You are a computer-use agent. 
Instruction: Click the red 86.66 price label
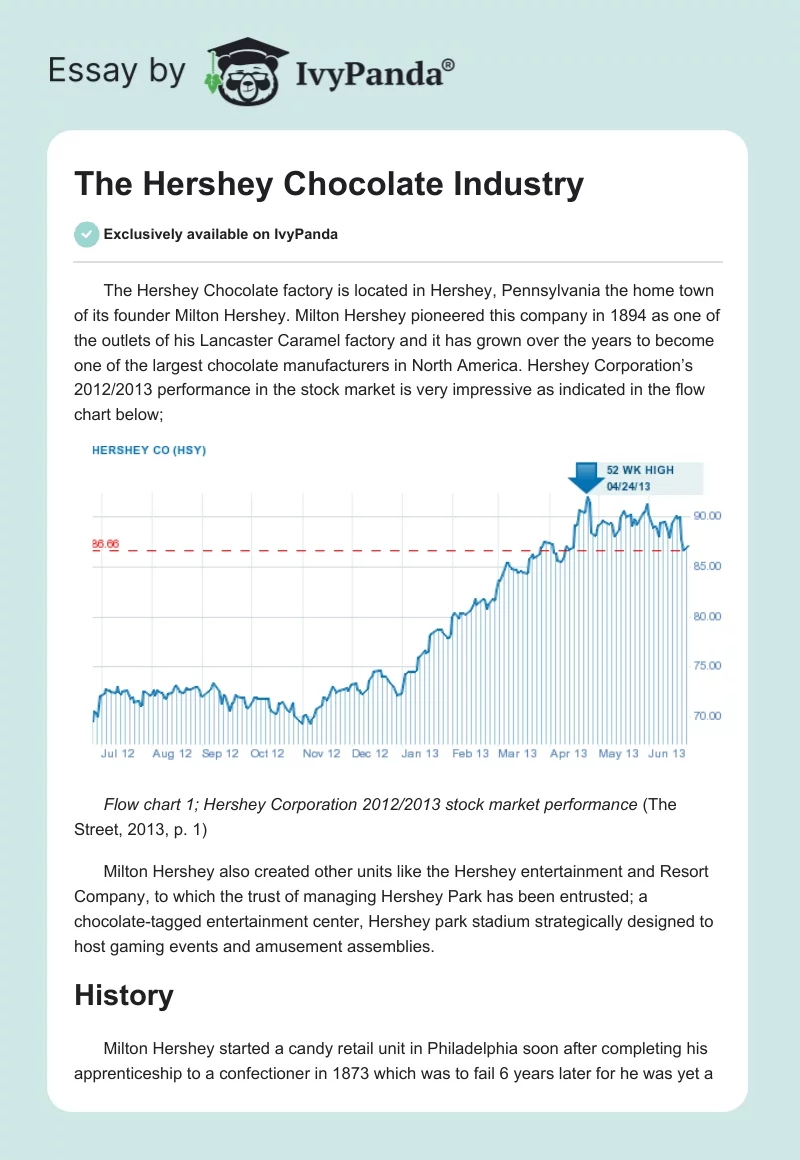(105, 544)
